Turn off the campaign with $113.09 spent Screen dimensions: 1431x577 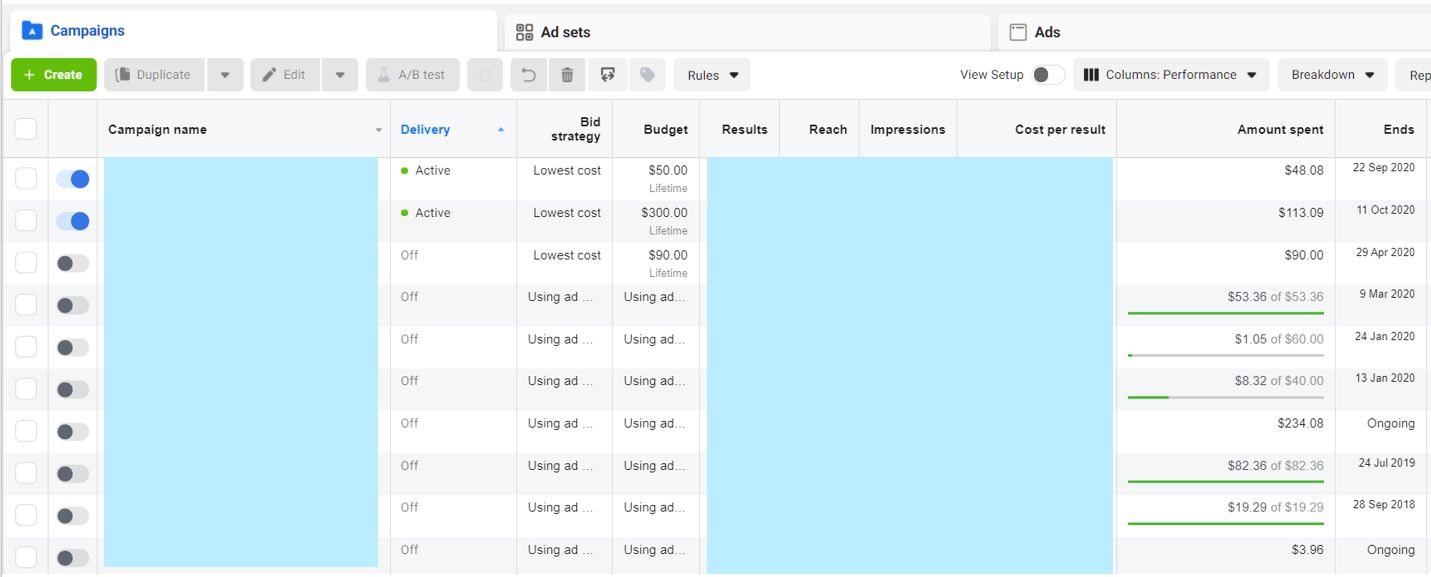pos(73,221)
